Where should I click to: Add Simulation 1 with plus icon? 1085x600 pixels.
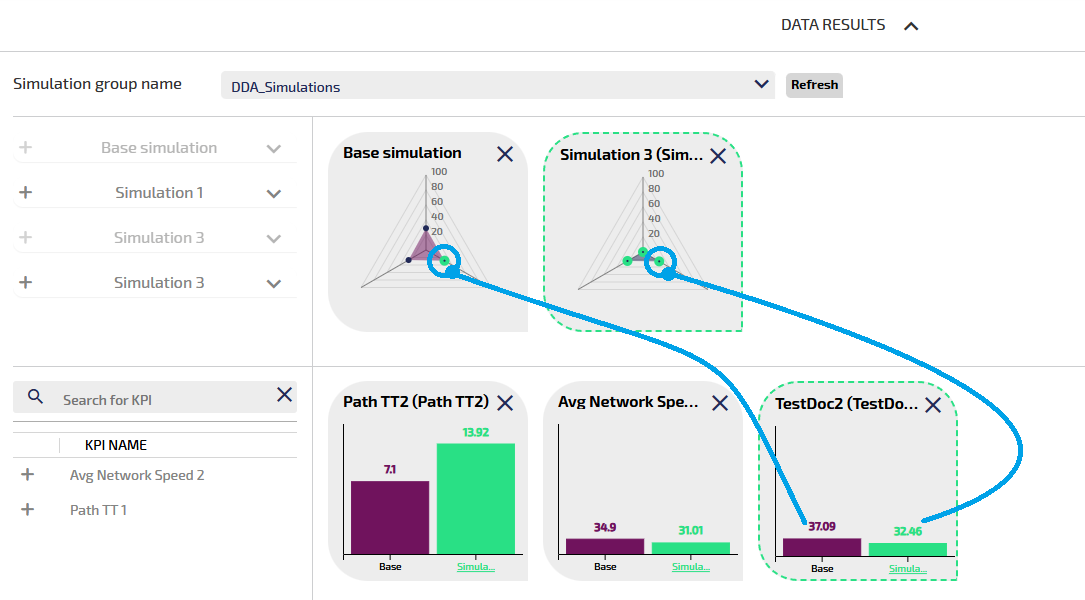click(x=26, y=193)
